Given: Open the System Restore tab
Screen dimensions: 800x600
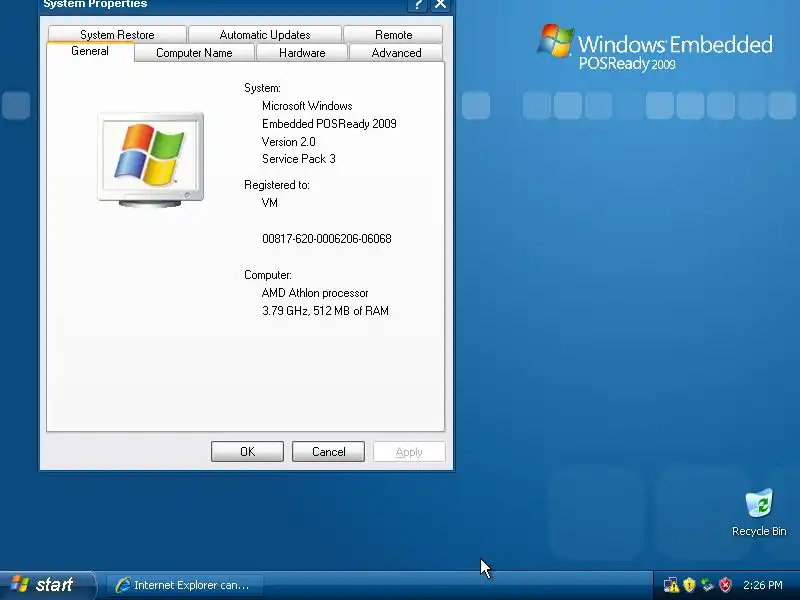Looking at the screenshot, I should (117, 35).
